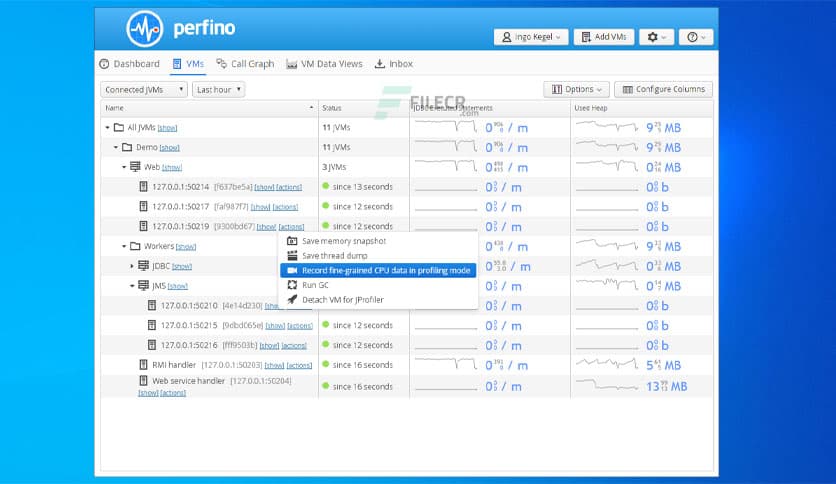Click the VM icon for 127.0.0.1:50216
Viewport: 836px width, 484px height.
(152, 345)
